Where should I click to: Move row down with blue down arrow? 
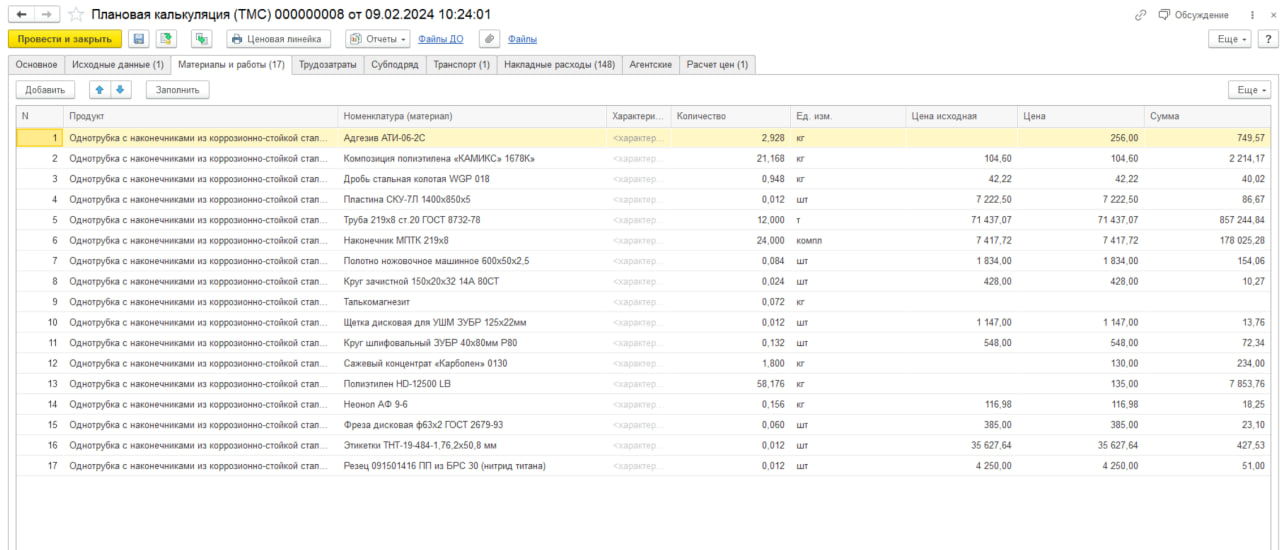[x=119, y=89]
